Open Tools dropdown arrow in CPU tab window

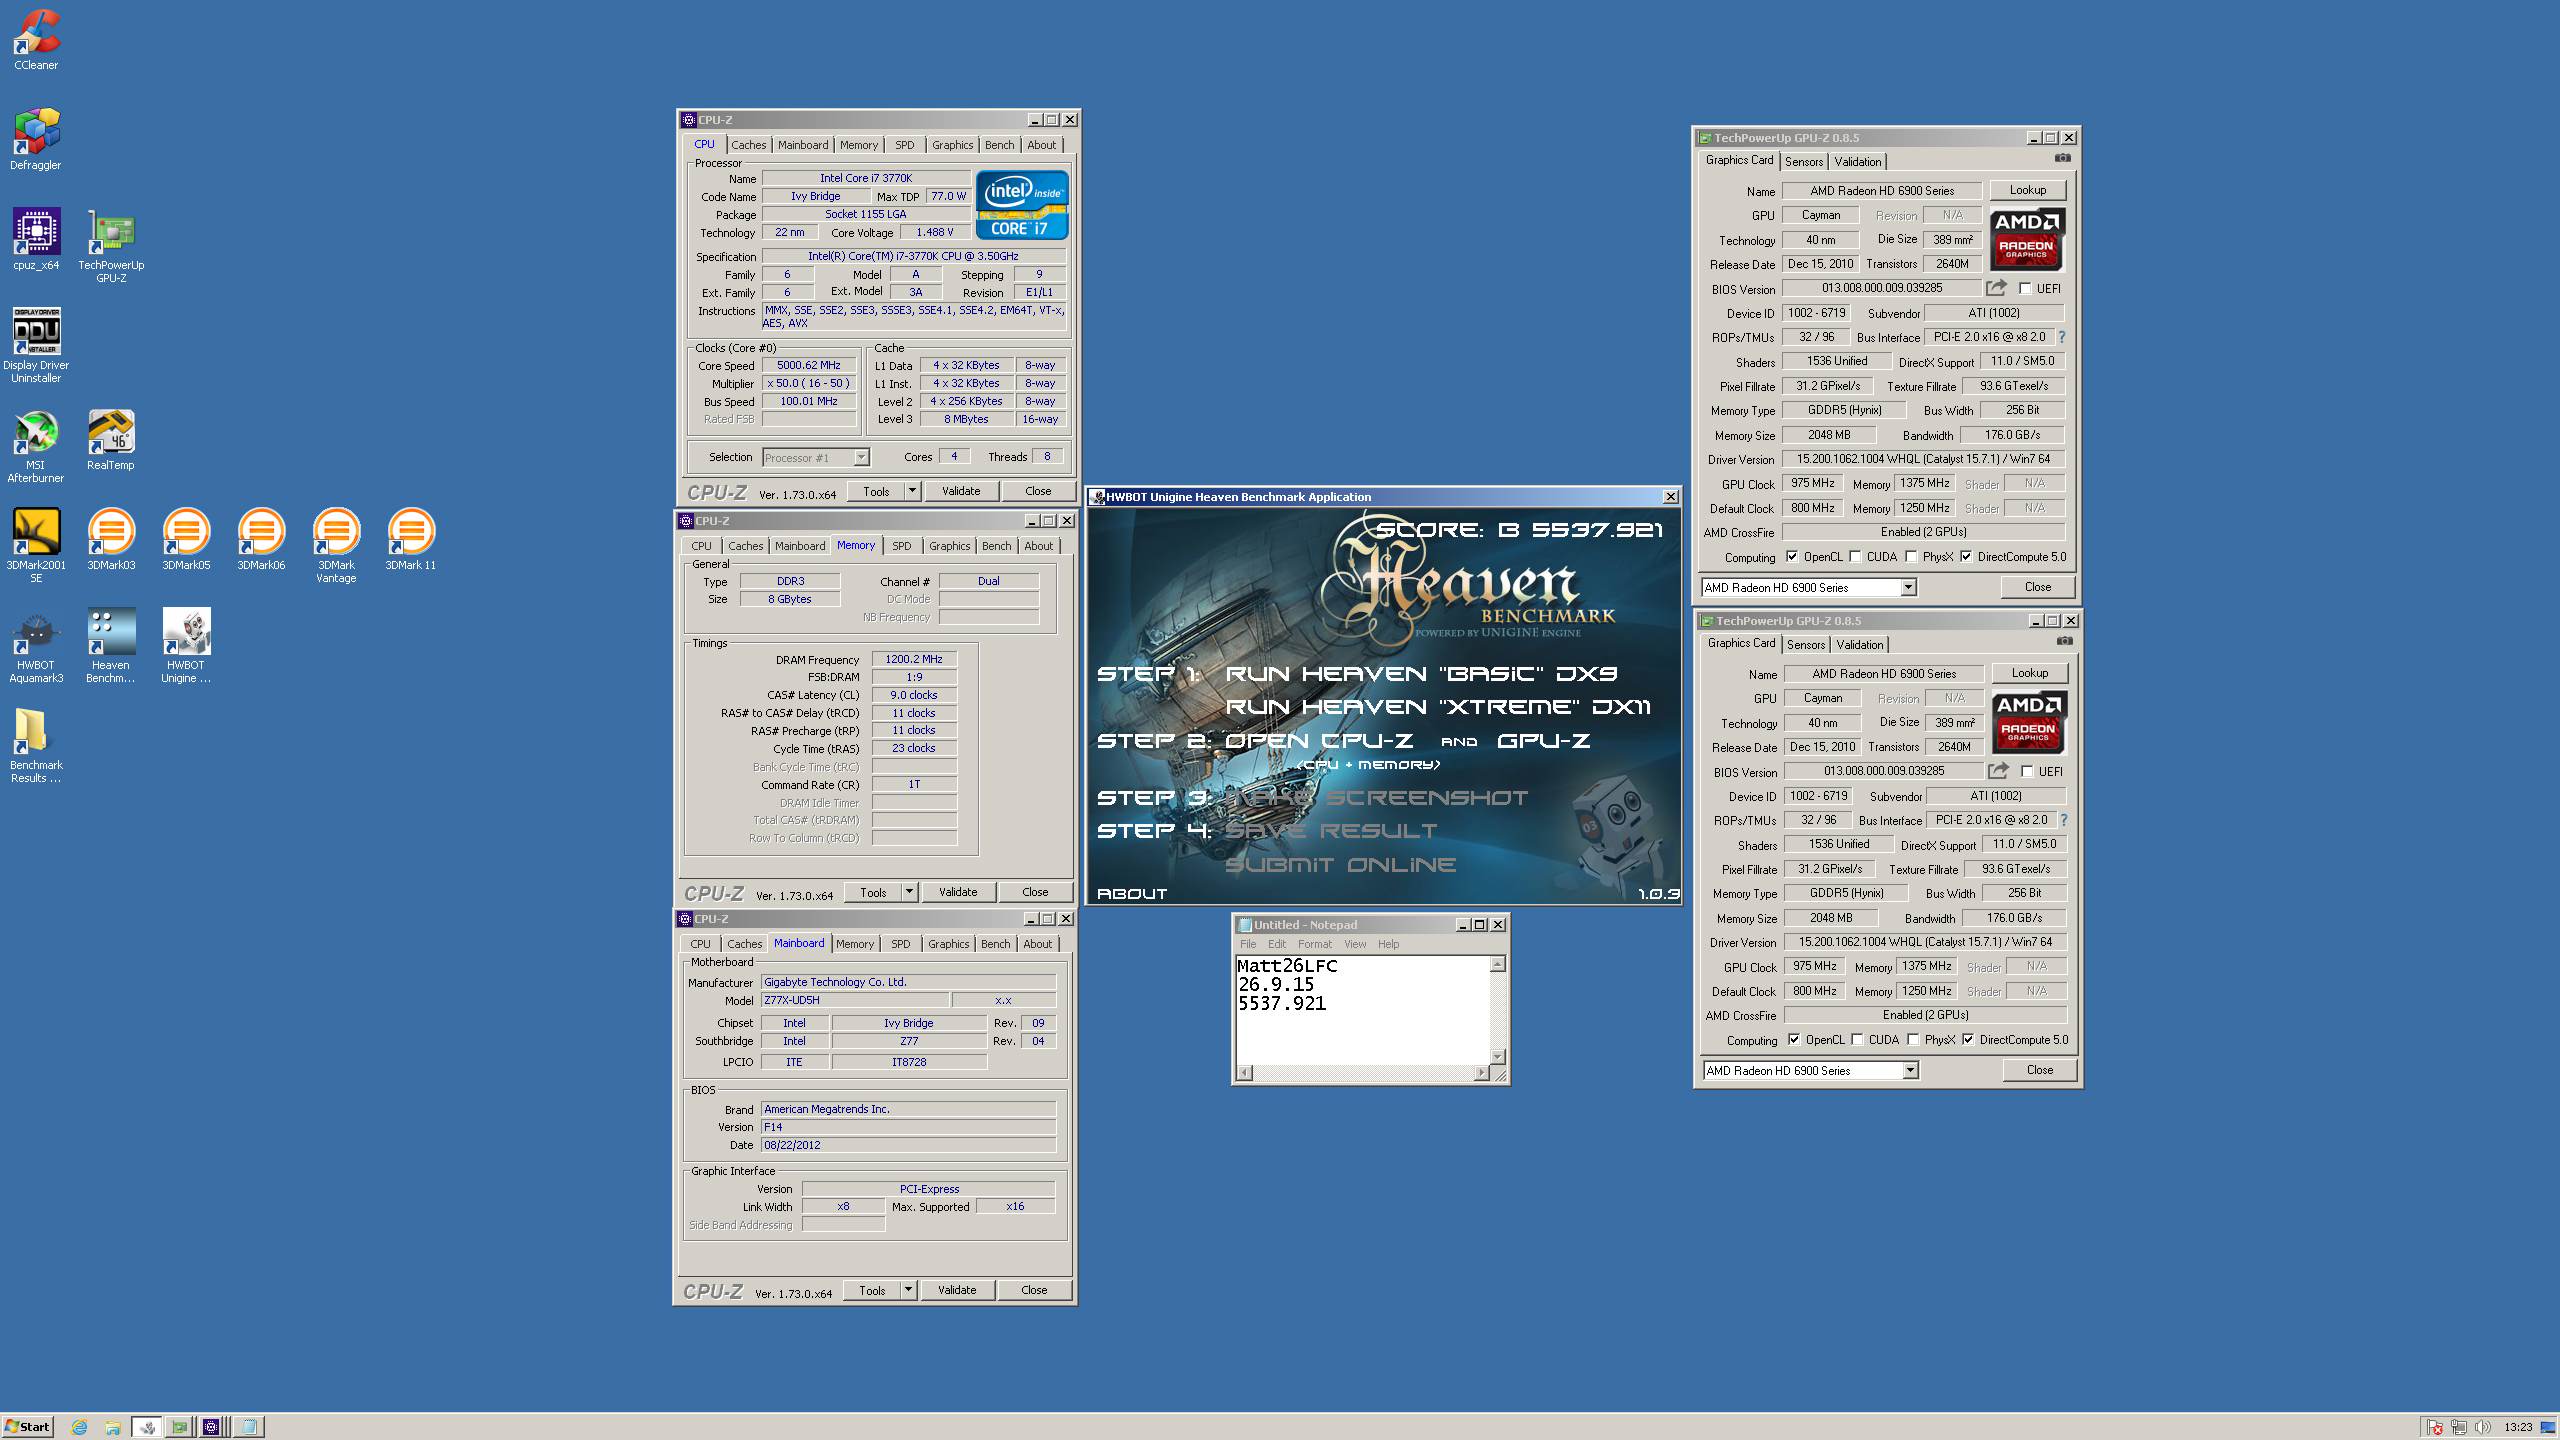coord(912,491)
